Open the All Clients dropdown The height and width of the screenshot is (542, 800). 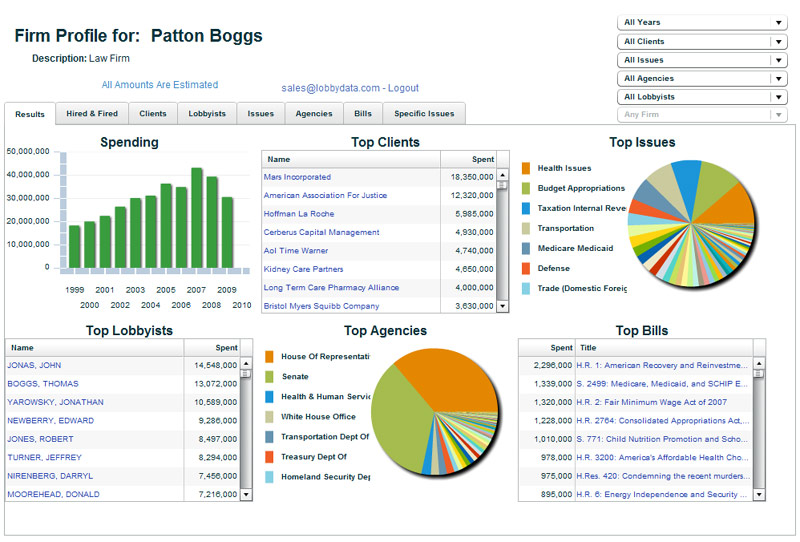pyautogui.click(x=702, y=41)
